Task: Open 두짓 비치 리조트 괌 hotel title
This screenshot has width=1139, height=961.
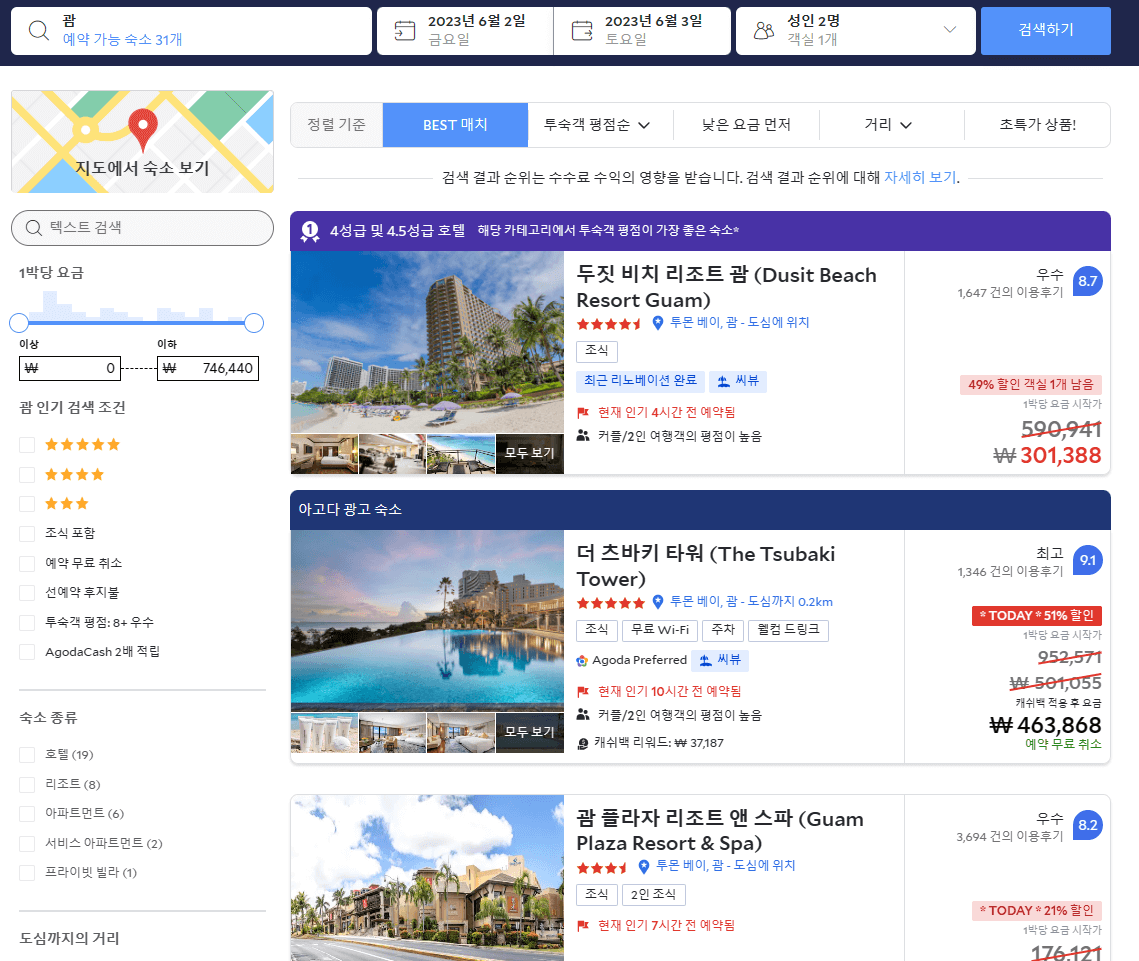Action: pyautogui.click(x=726, y=287)
